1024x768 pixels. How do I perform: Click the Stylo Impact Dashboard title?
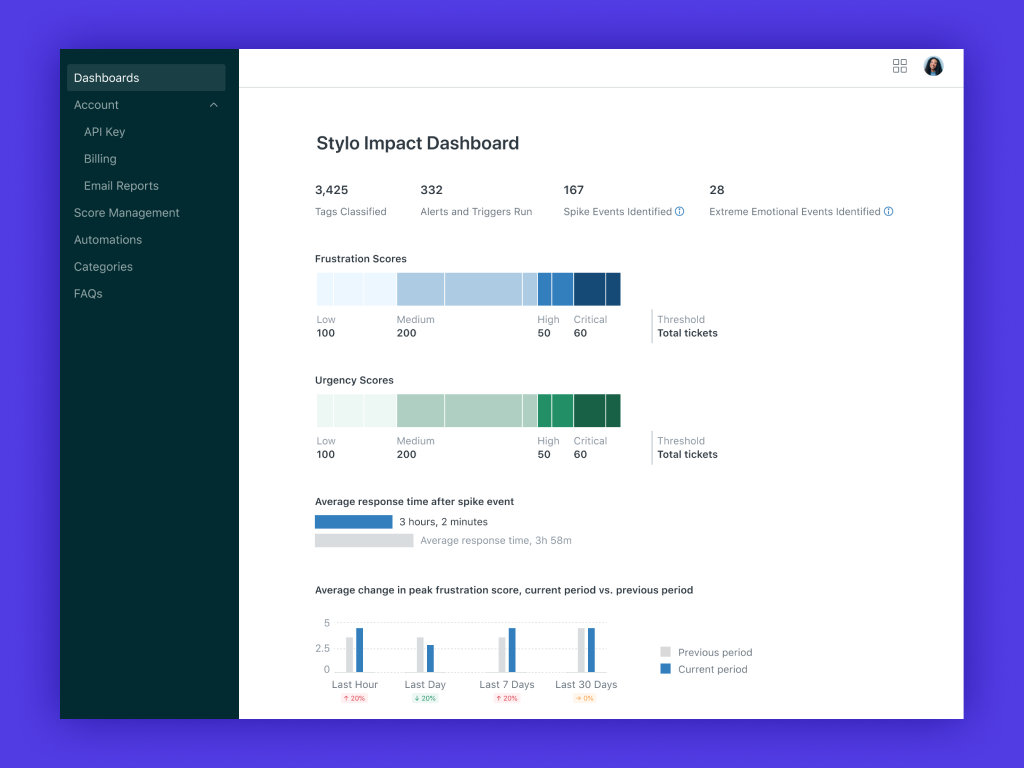pyautogui.click(x=417, y=143)
